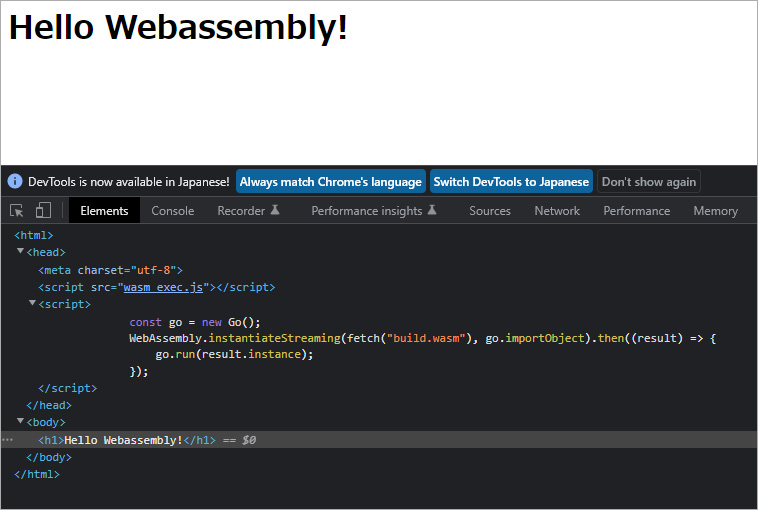Click the "DevTools is now available in Japanese!" message
The width and height of the screenshot is (758, 510).
pyautogui.click(x=129, y=182)
